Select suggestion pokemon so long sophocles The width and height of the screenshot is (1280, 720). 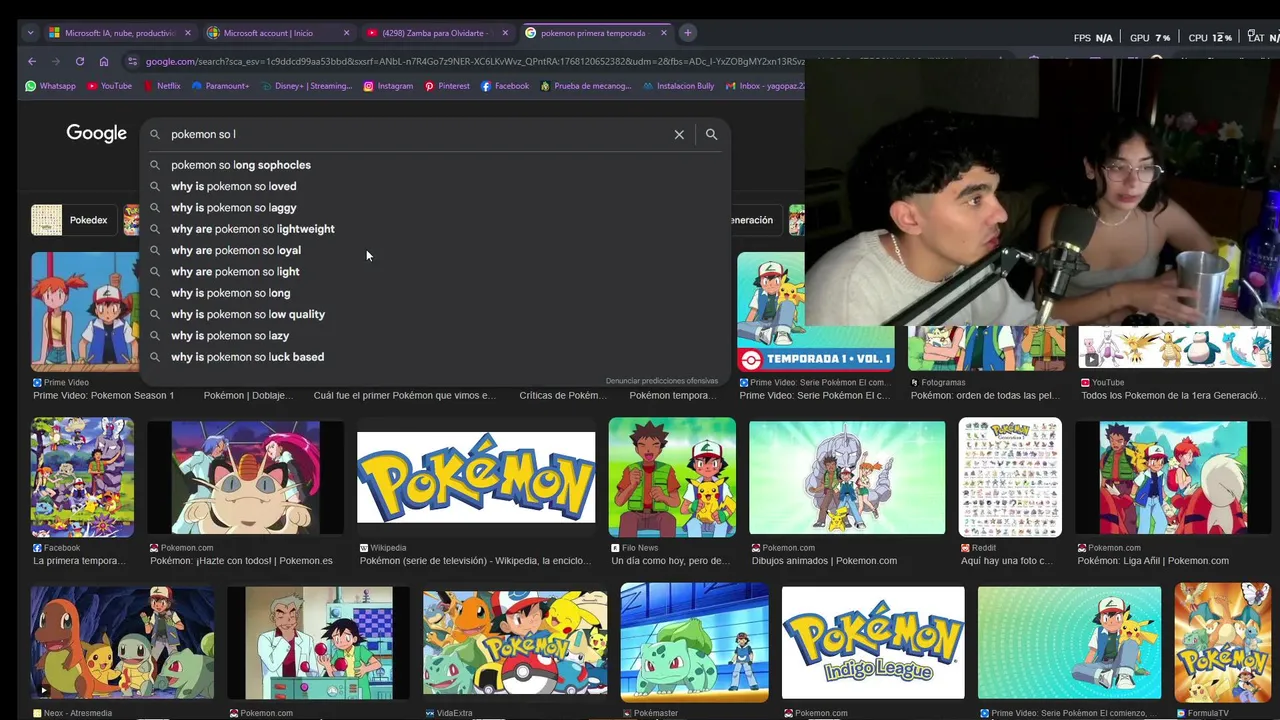(435, 165)
